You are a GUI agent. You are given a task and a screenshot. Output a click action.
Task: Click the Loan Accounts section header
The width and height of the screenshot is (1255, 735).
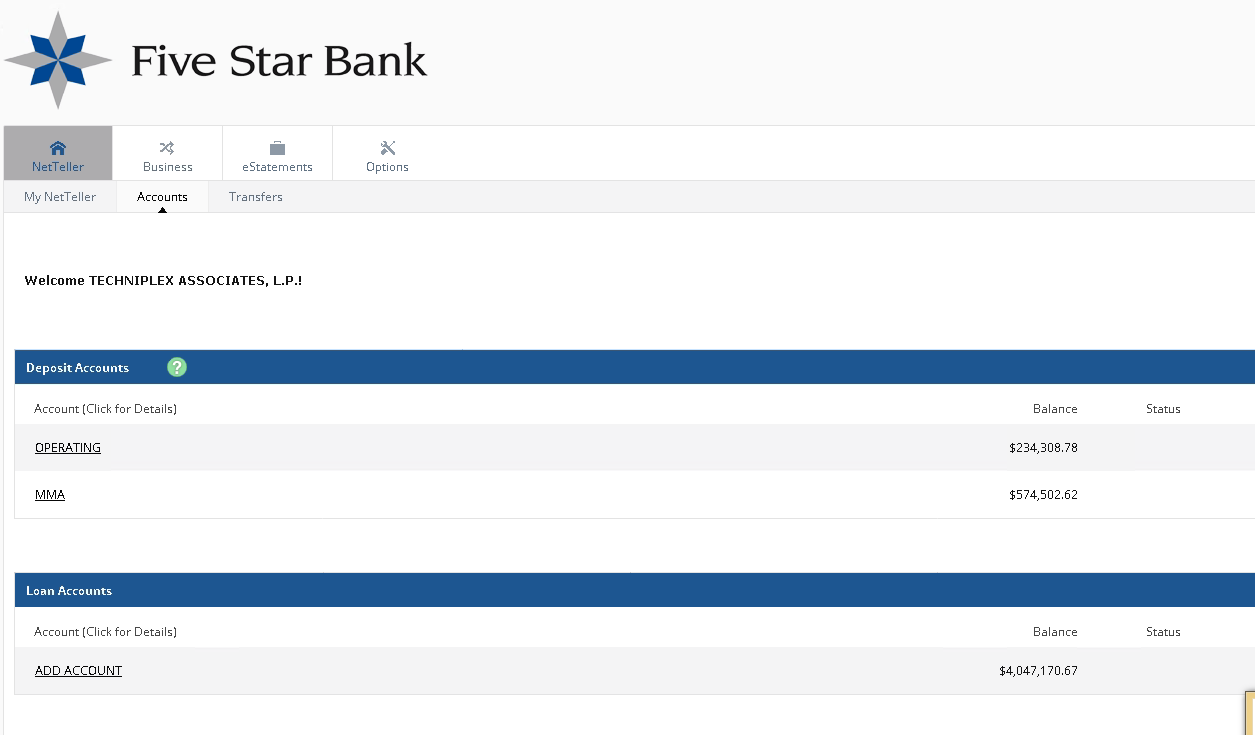pyautogui.click(x=69, y=591)
